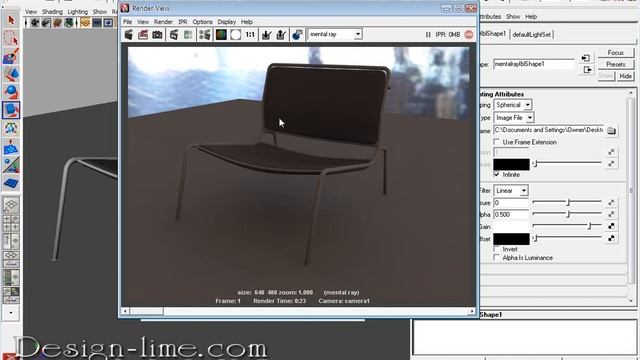Image resolution: width=640 pixels, height=360 pixels.
Task: Pause IPR tuning with the pause icon
Action: [428, 35]
